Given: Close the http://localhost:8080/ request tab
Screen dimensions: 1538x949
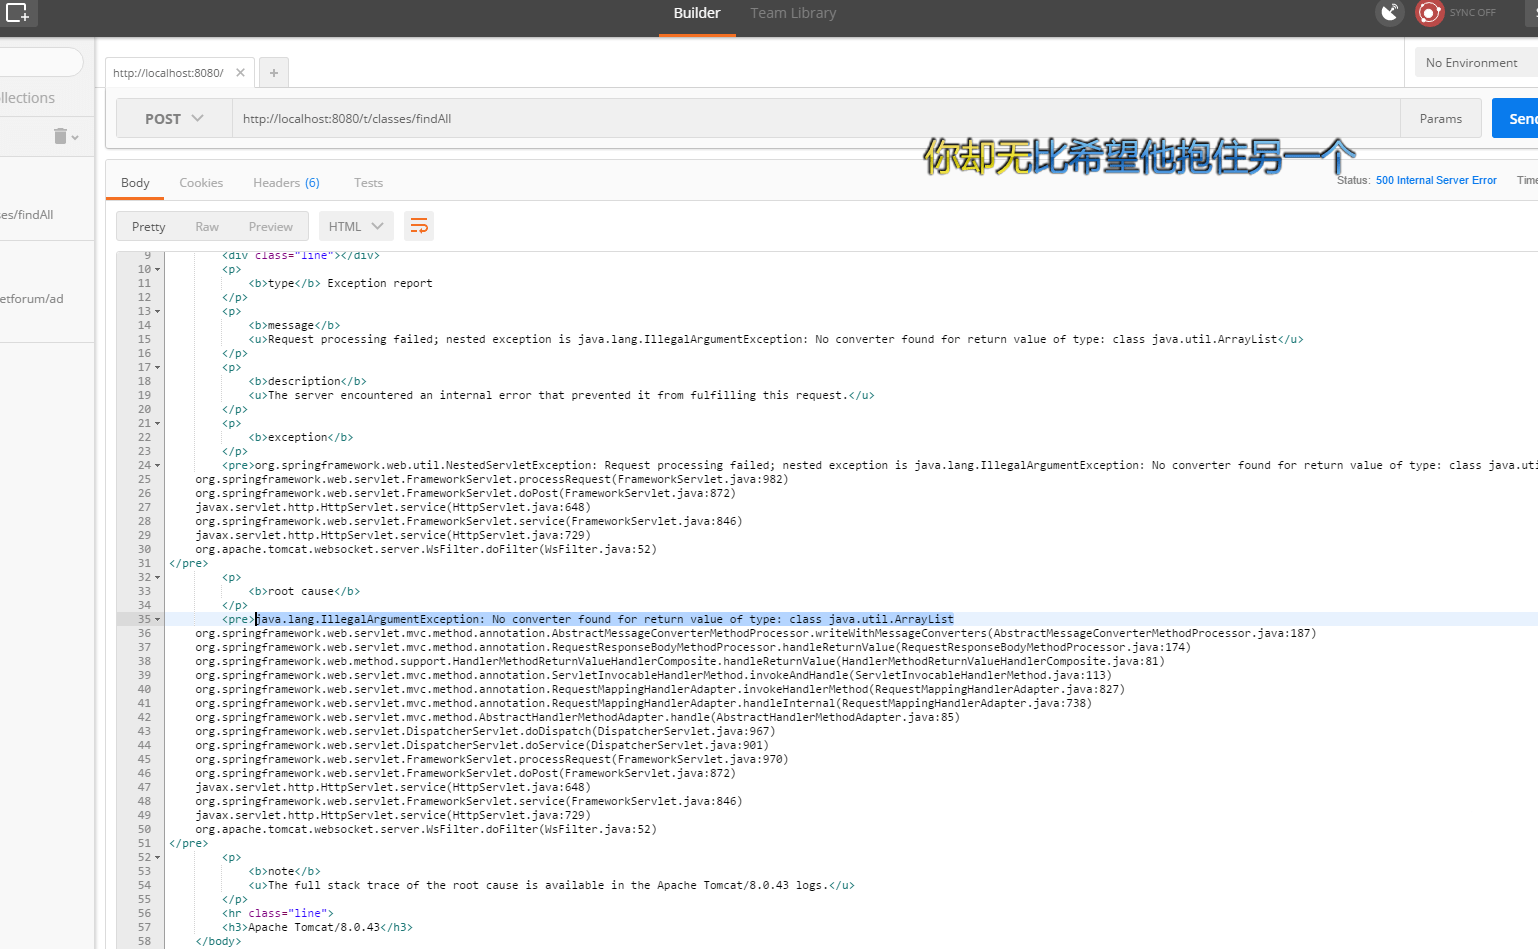Looking at the screenshot, I should (x=240, y=72).
